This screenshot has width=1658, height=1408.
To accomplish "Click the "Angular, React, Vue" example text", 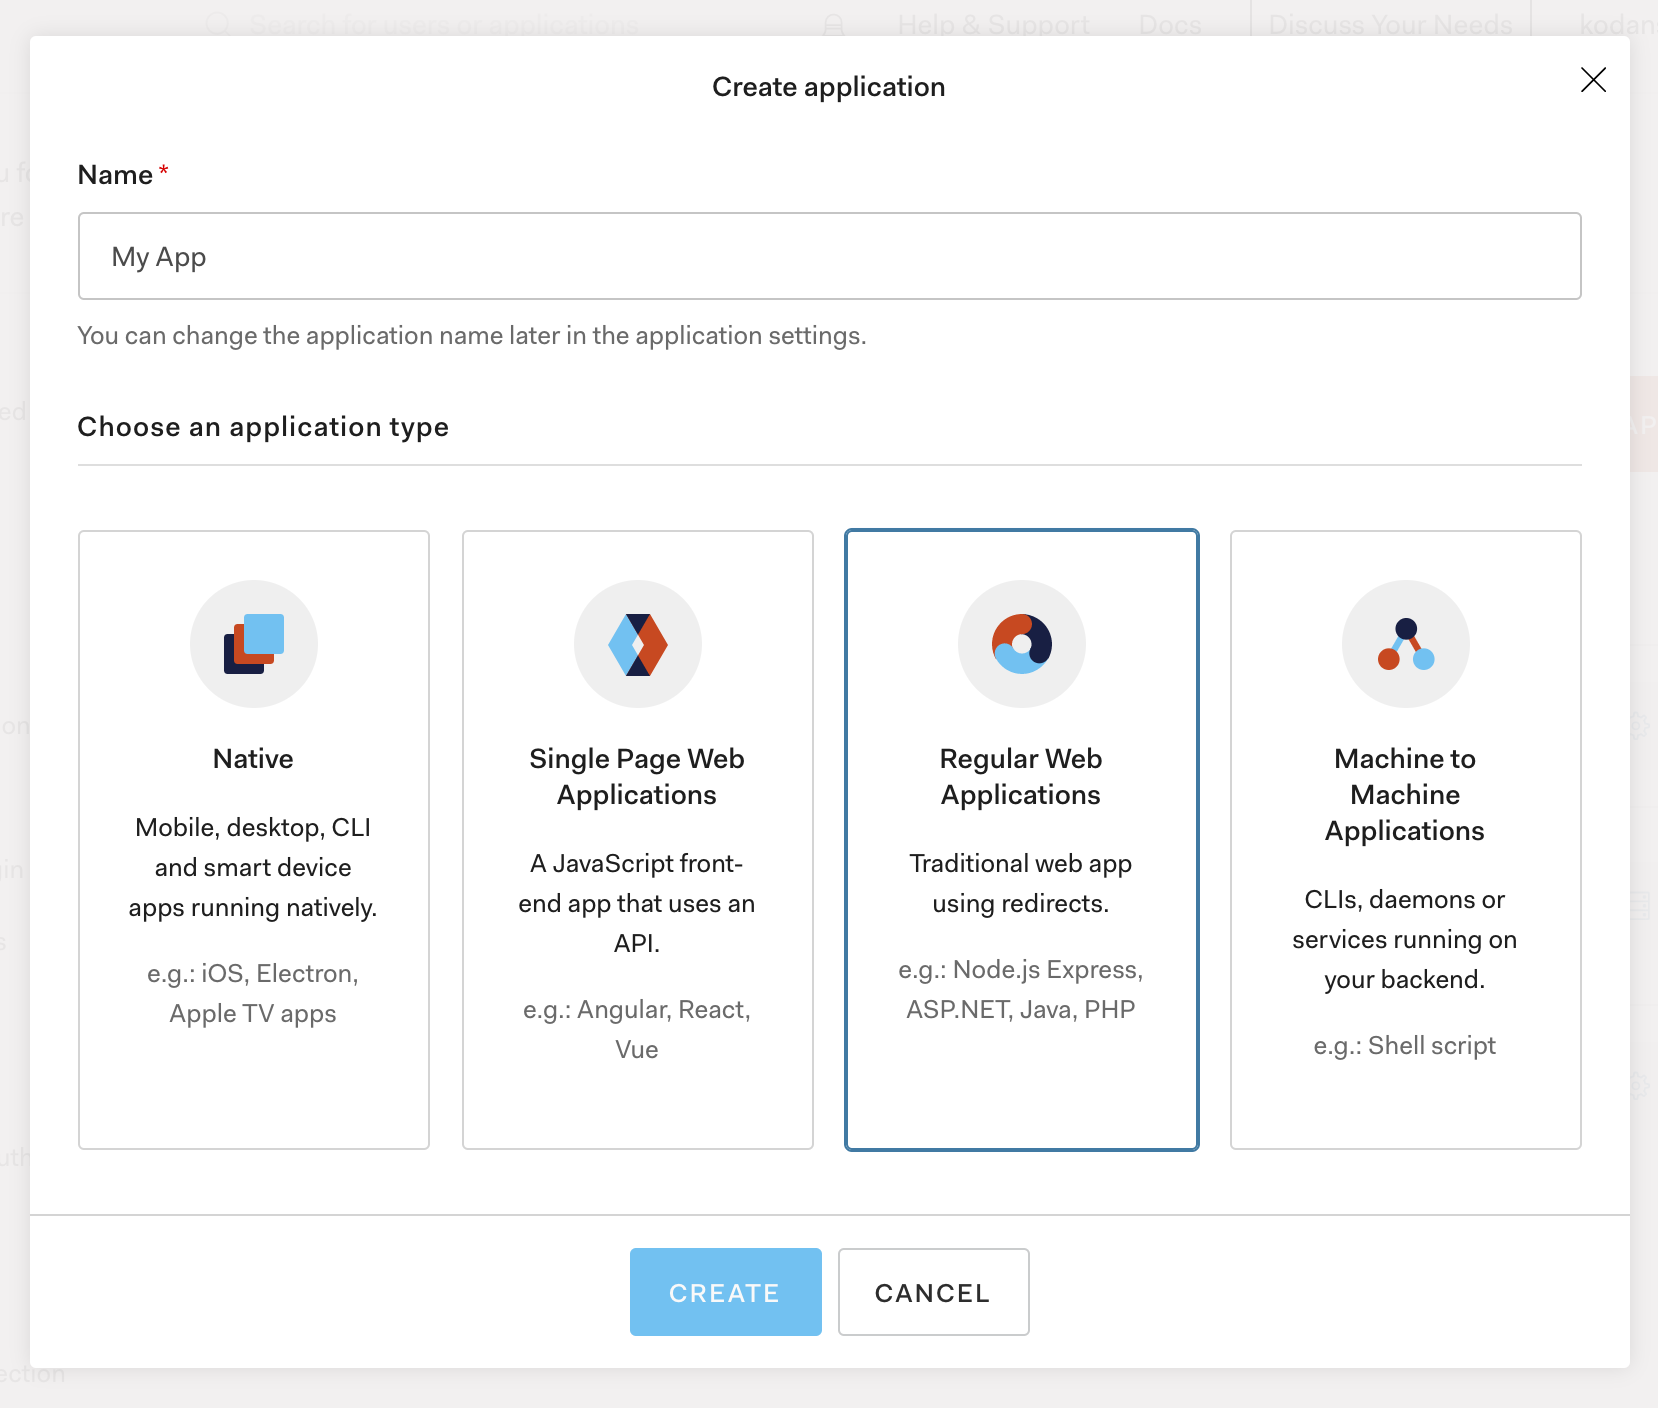I will 637,1029.
